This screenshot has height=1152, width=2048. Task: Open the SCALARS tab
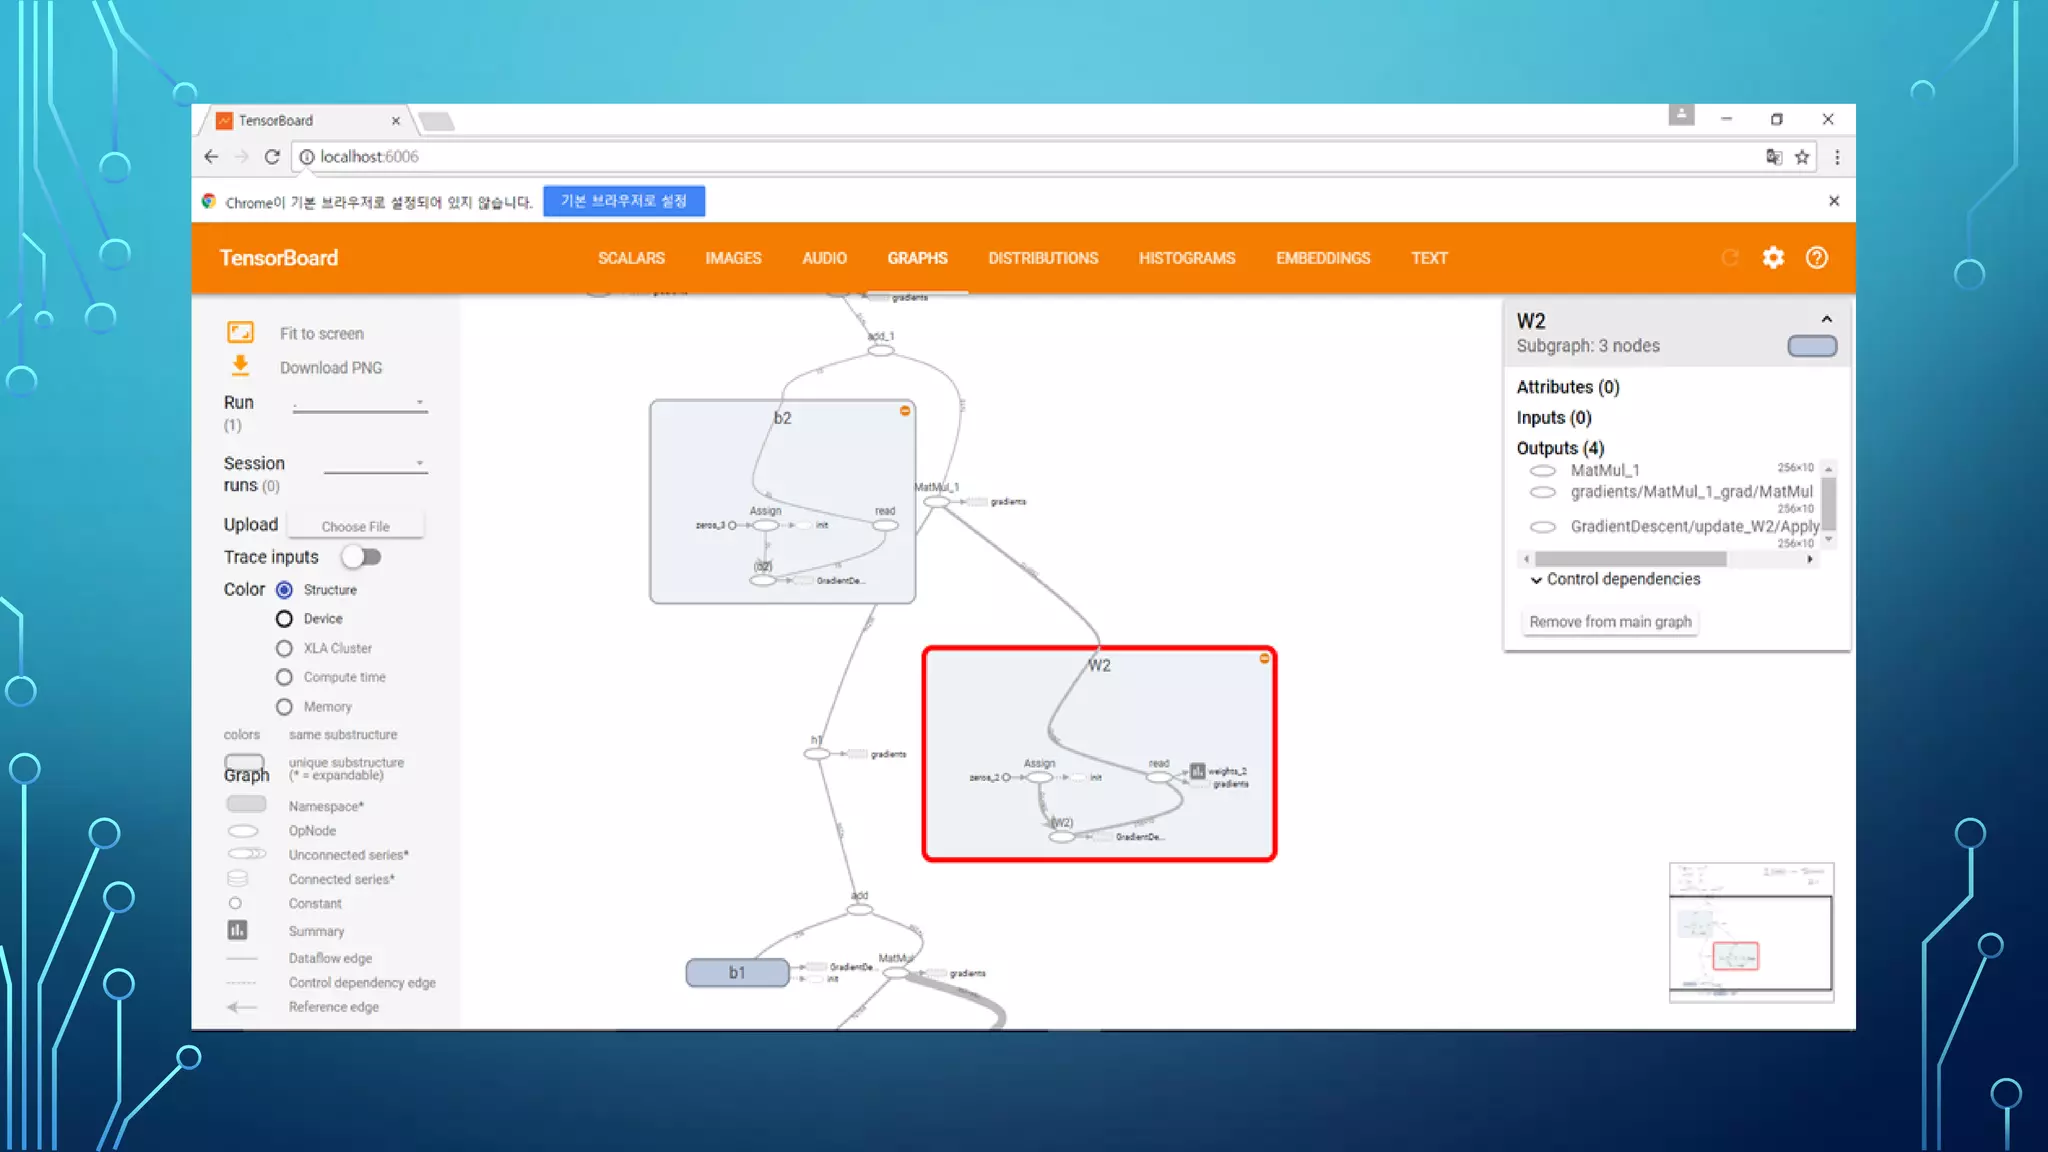tap(631, 258)
